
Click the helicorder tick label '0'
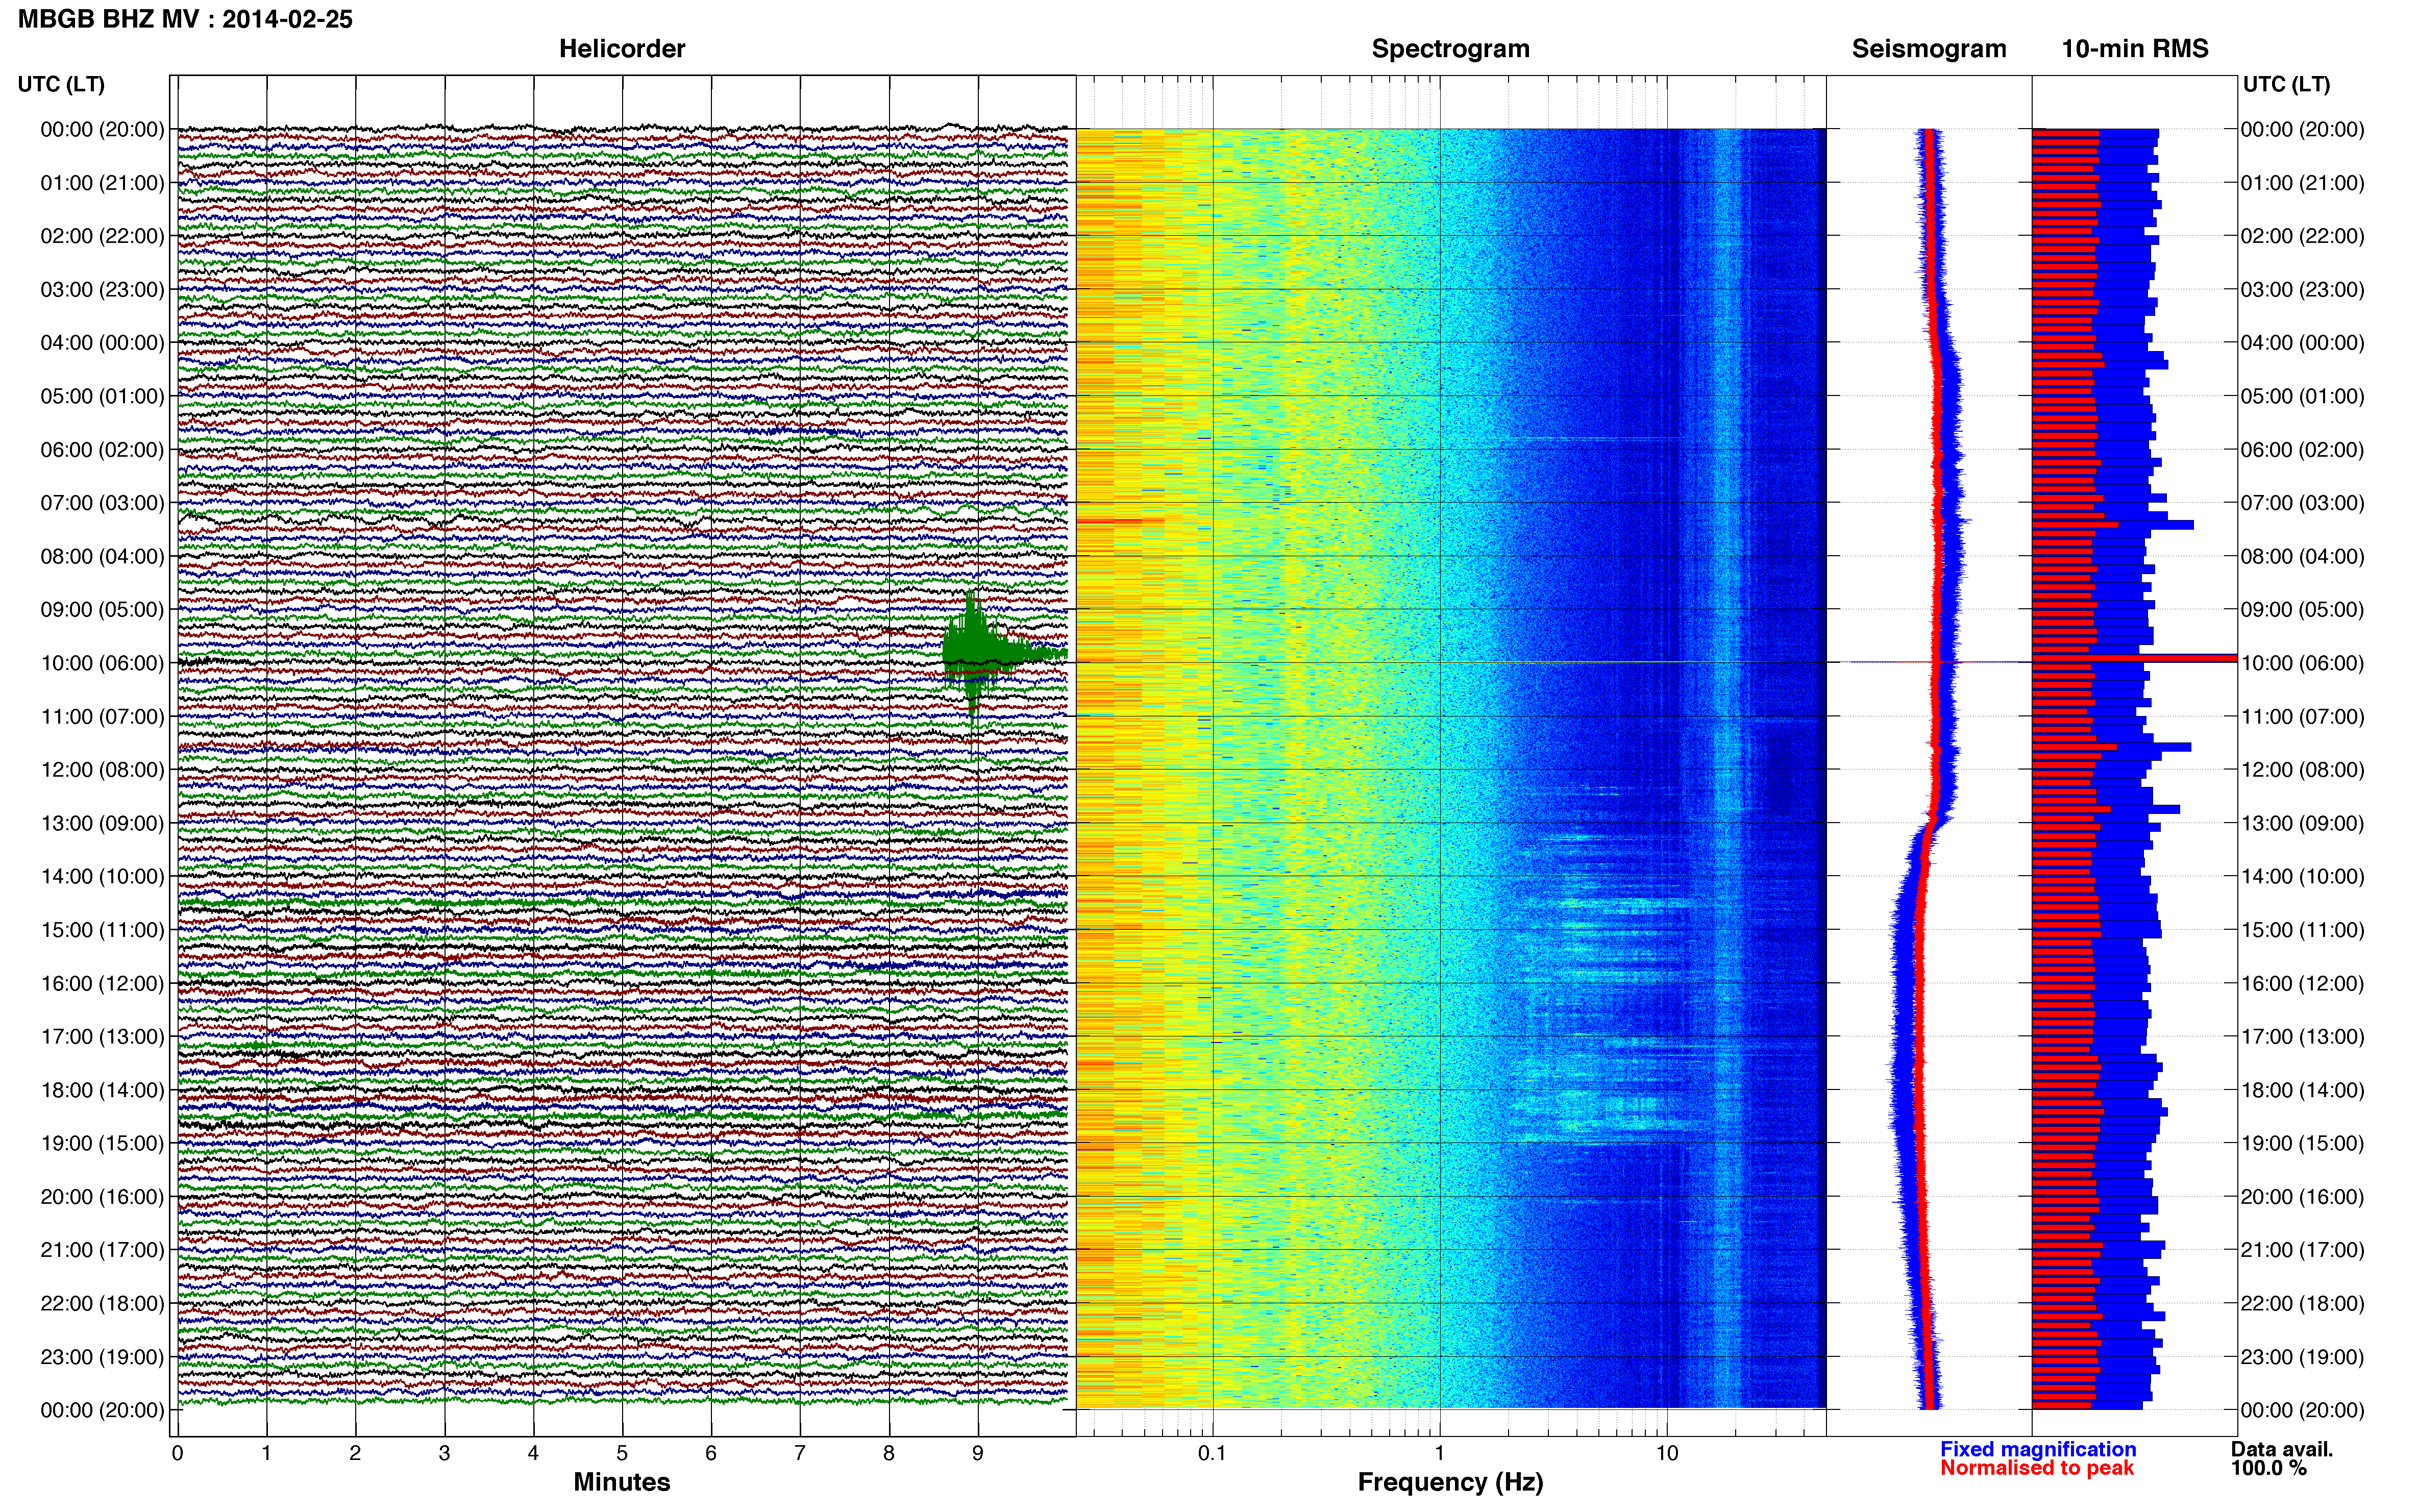[178, 1453]
